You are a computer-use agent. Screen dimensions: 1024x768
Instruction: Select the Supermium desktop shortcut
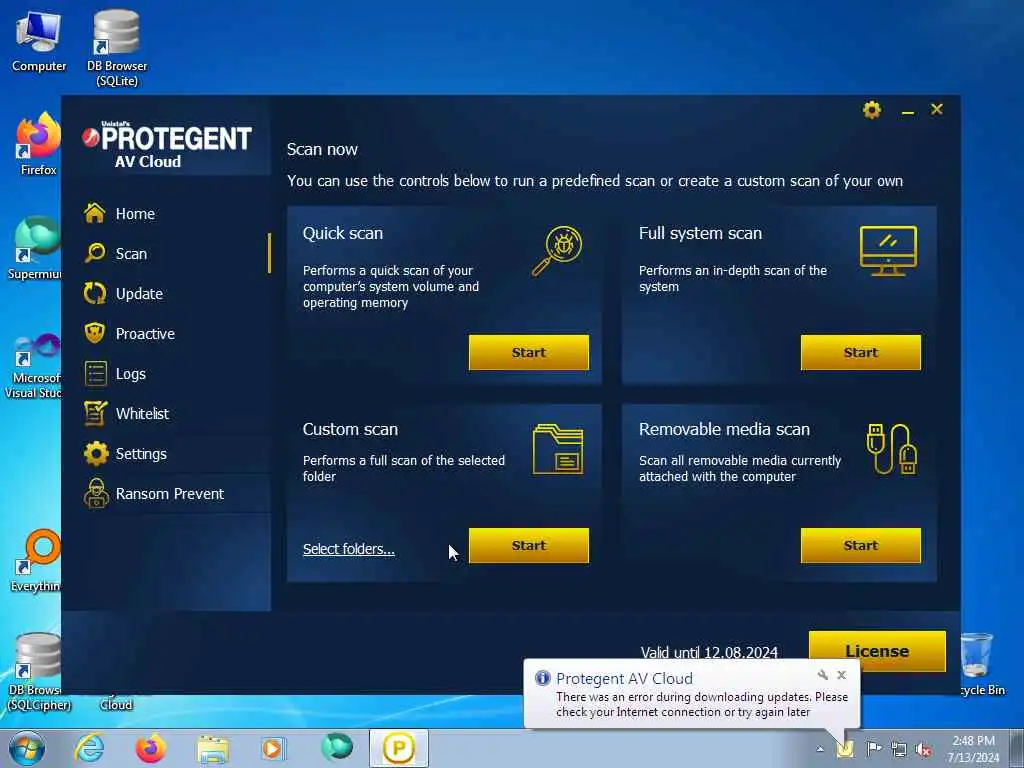coord(35,248)
